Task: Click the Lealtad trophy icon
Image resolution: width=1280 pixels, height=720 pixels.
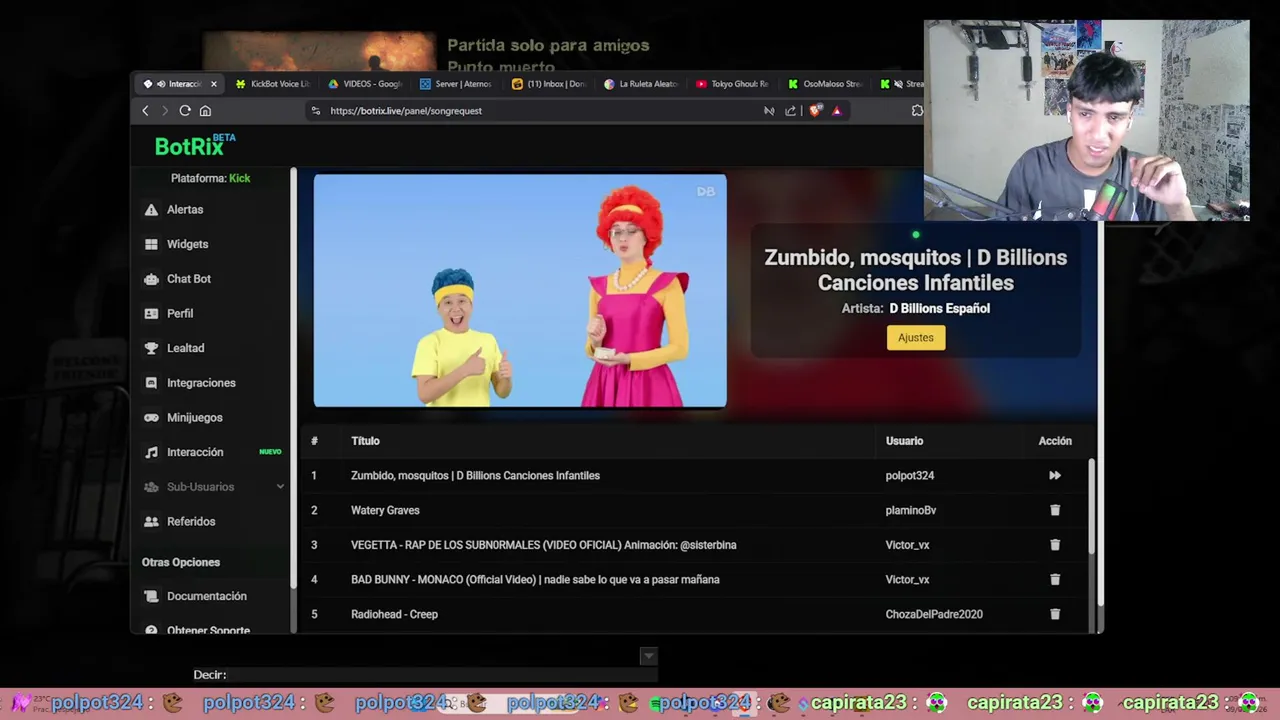Action: click(151, 348)
